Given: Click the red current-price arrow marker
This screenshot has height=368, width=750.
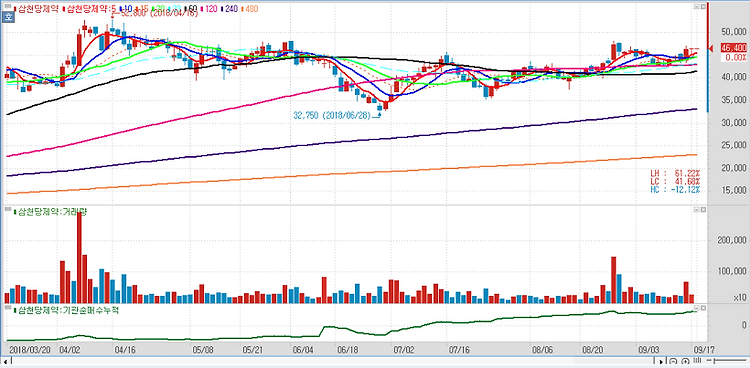Looking at the screenshot, I should coord(711,48).
